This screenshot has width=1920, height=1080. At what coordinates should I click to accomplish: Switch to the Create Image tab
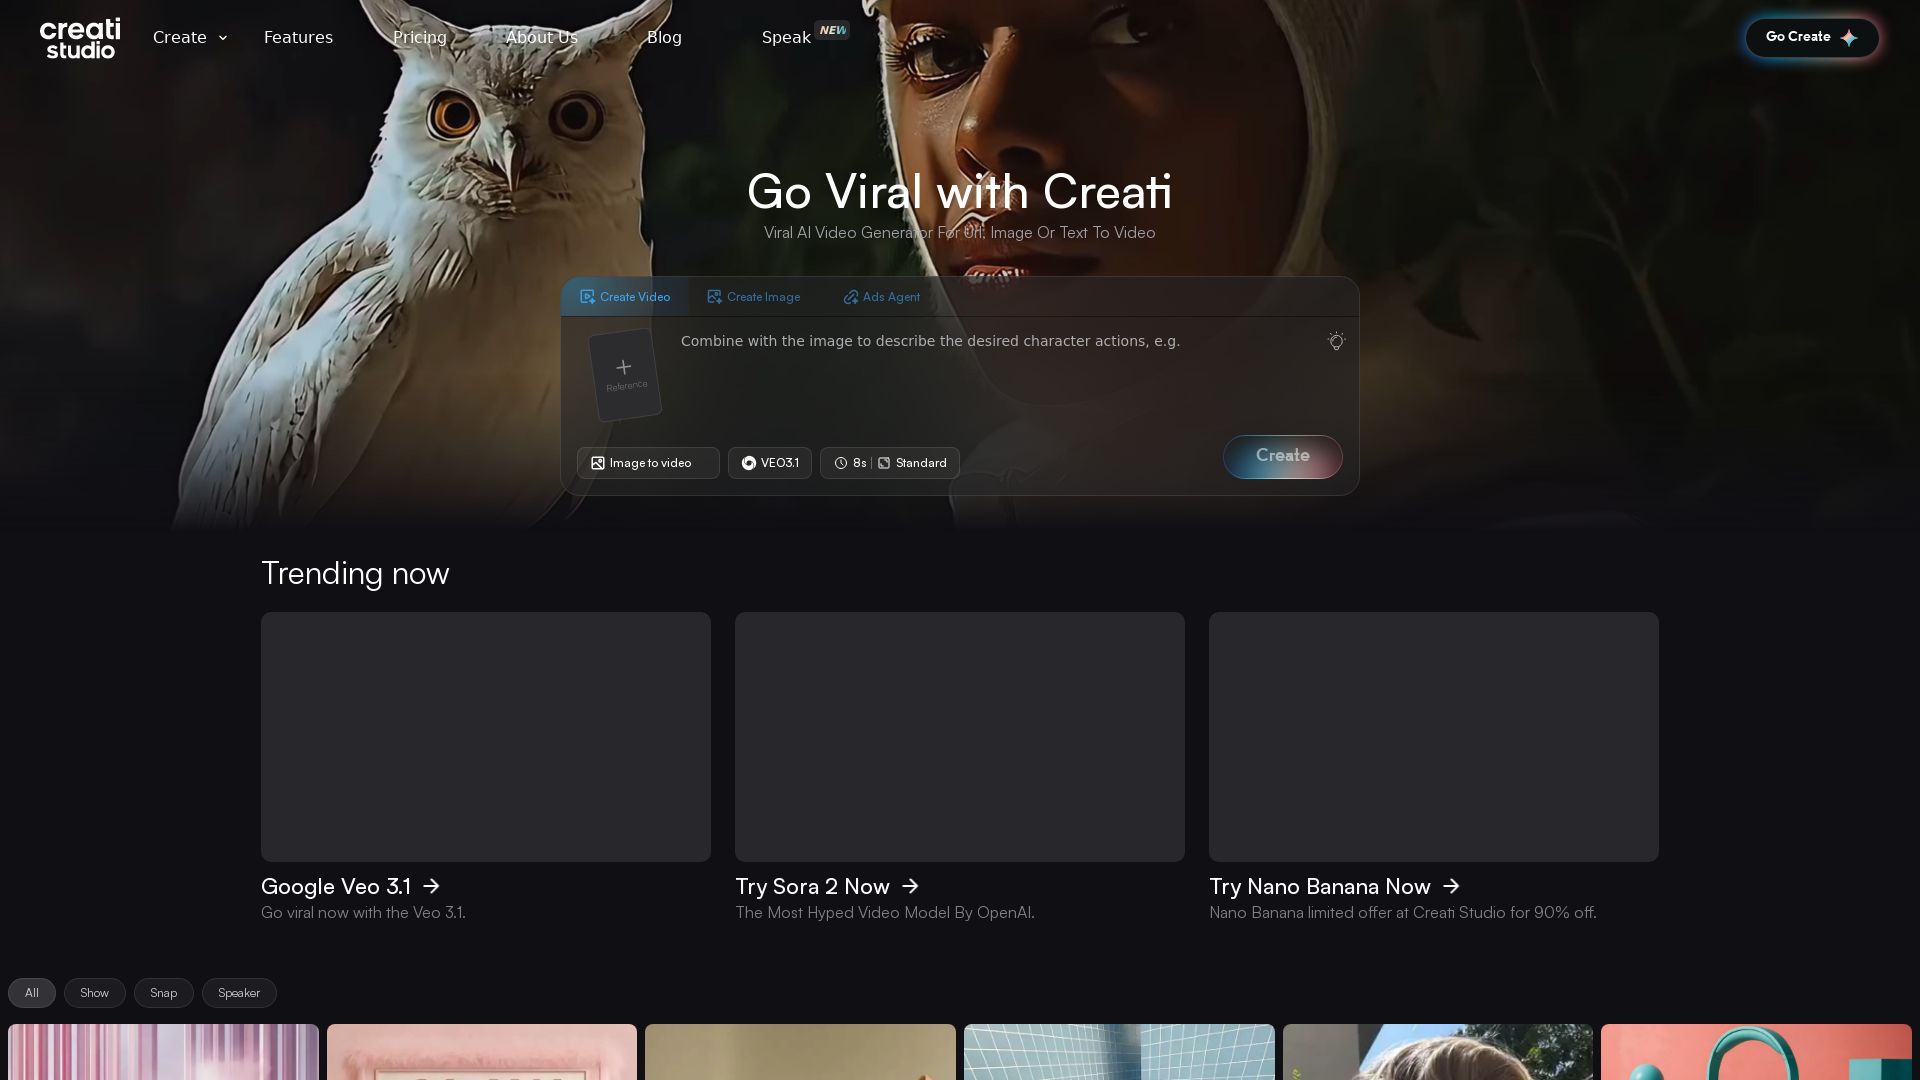pyautogui.click(x=753, y=297)
